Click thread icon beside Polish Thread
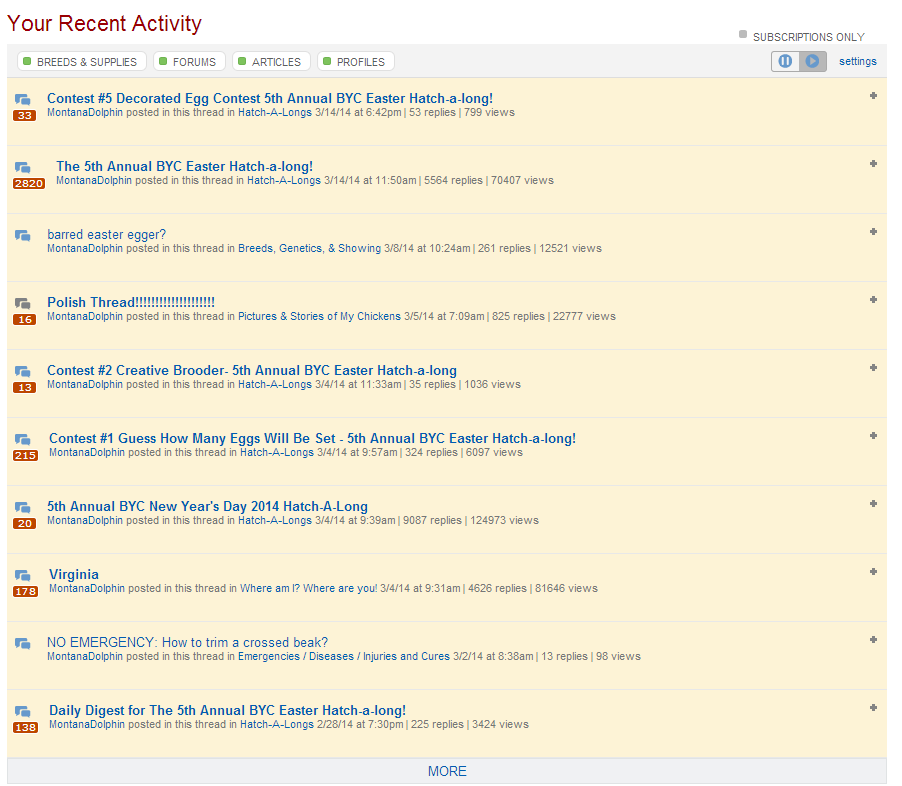The width and height of the screenshot is (902, 786). tap(23, 303)
